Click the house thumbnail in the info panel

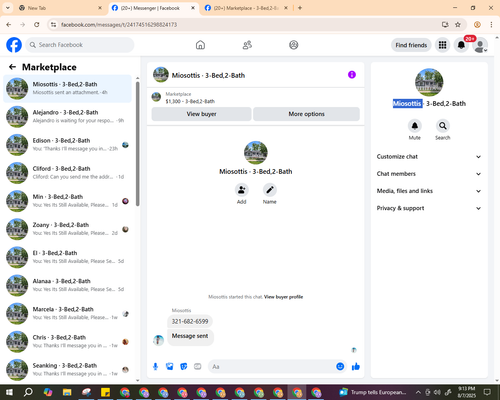(x=429, y=82)
